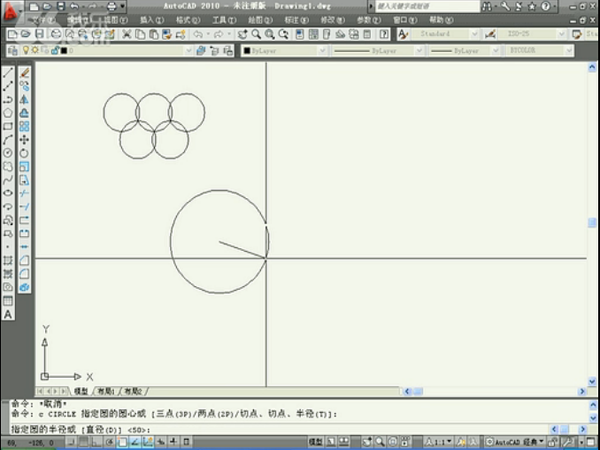Screen dimensions: 600x450
Task: Toggle Grid display in status bar
Action: pos(83,442)
